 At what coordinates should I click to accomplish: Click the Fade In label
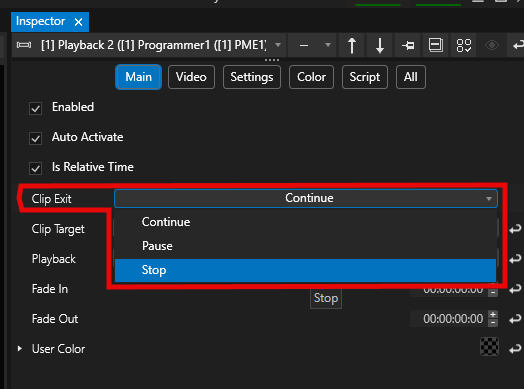50,289
